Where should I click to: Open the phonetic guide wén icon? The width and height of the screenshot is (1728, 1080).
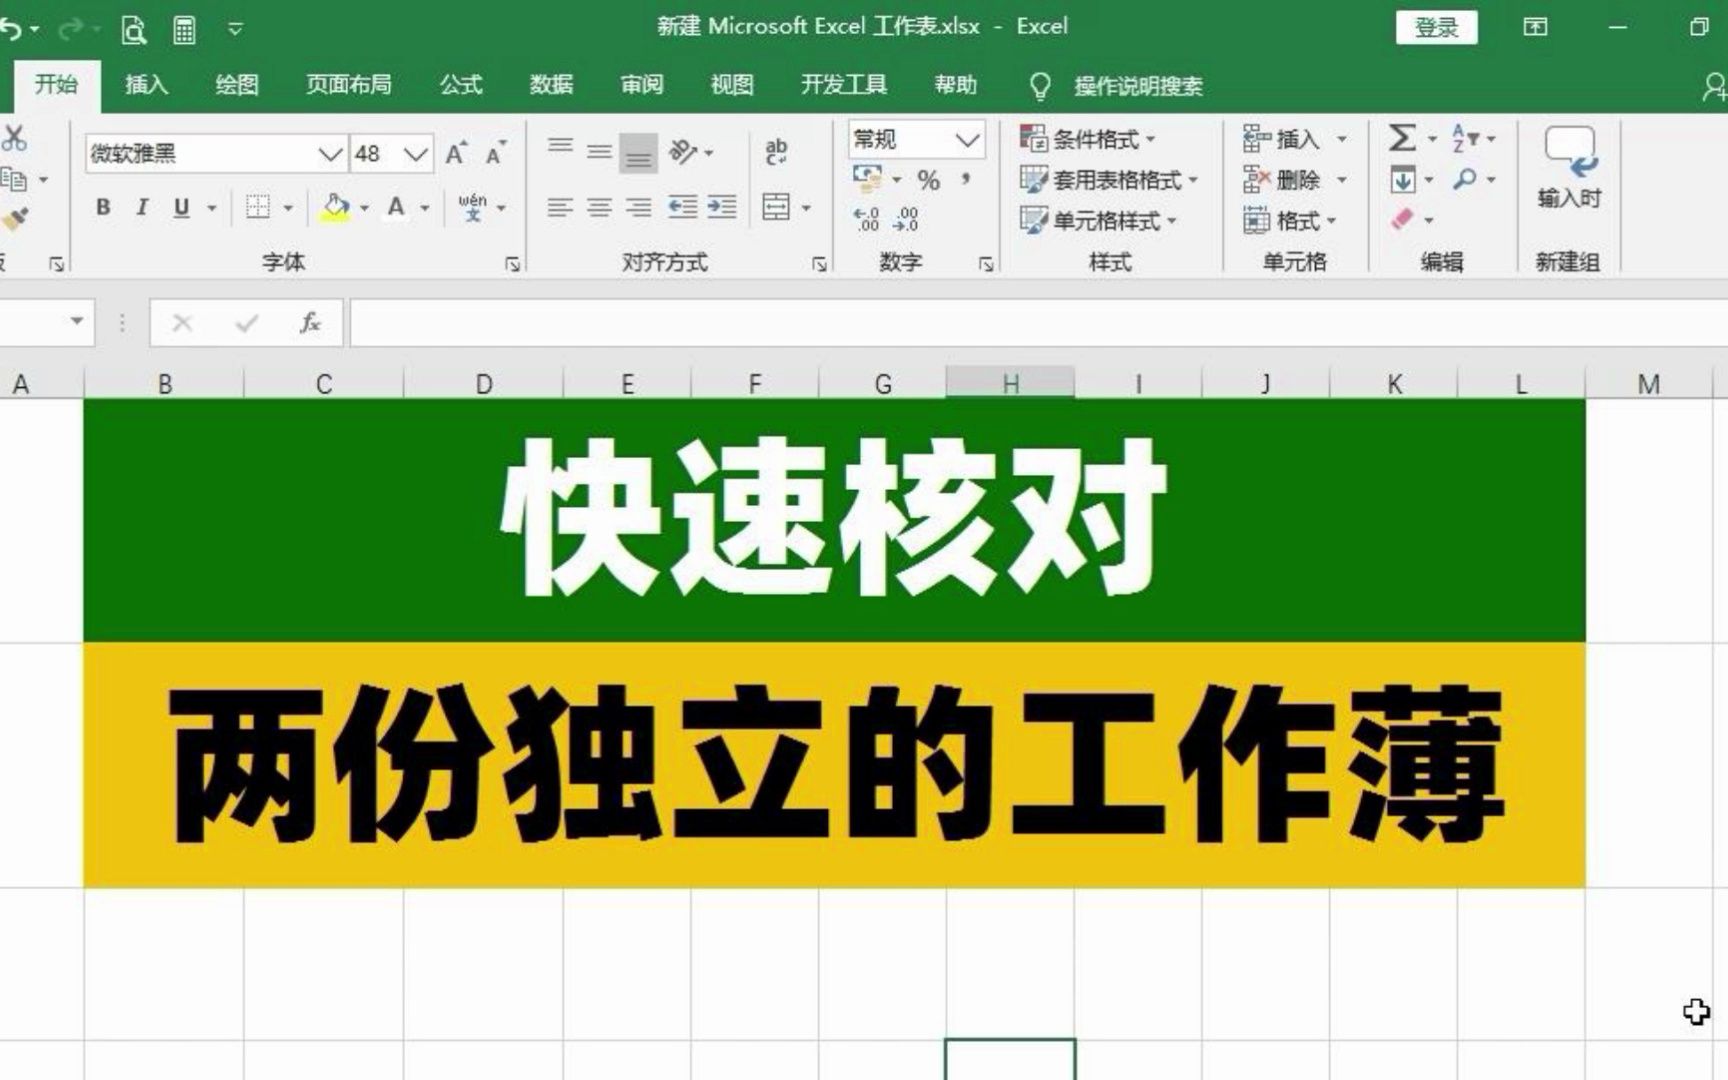click(472, 207)
